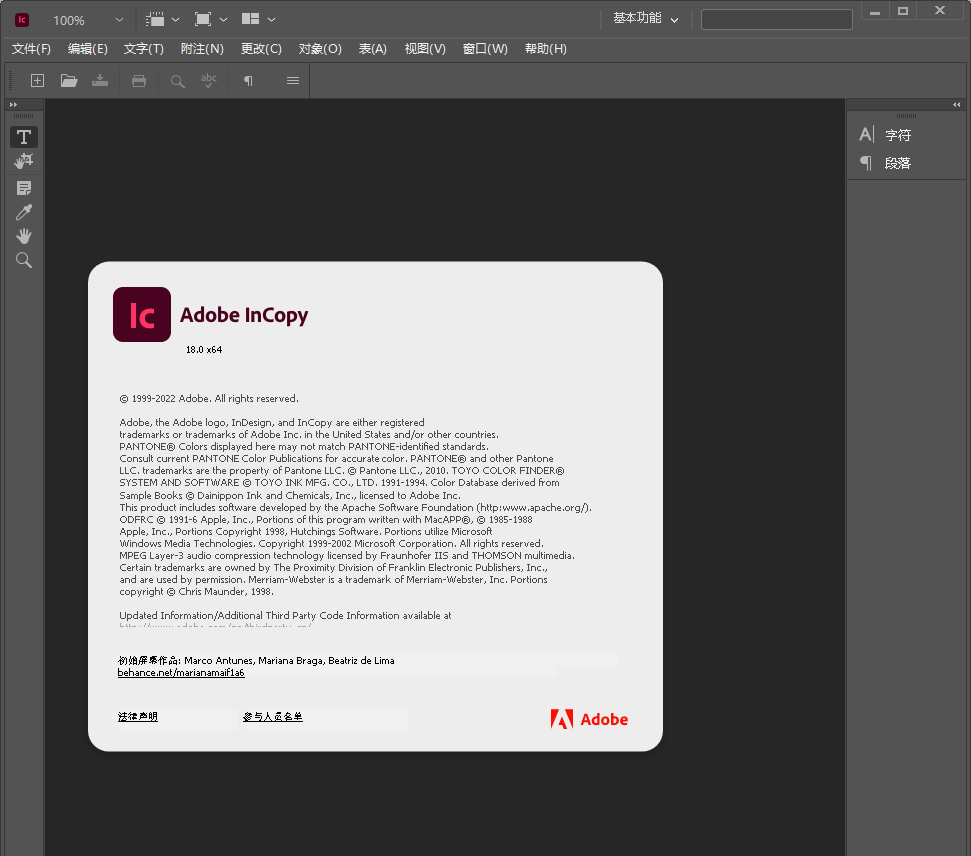Select the Type tool
The height and width of the screenshot is (856, 971).
(x=24, y=137)
